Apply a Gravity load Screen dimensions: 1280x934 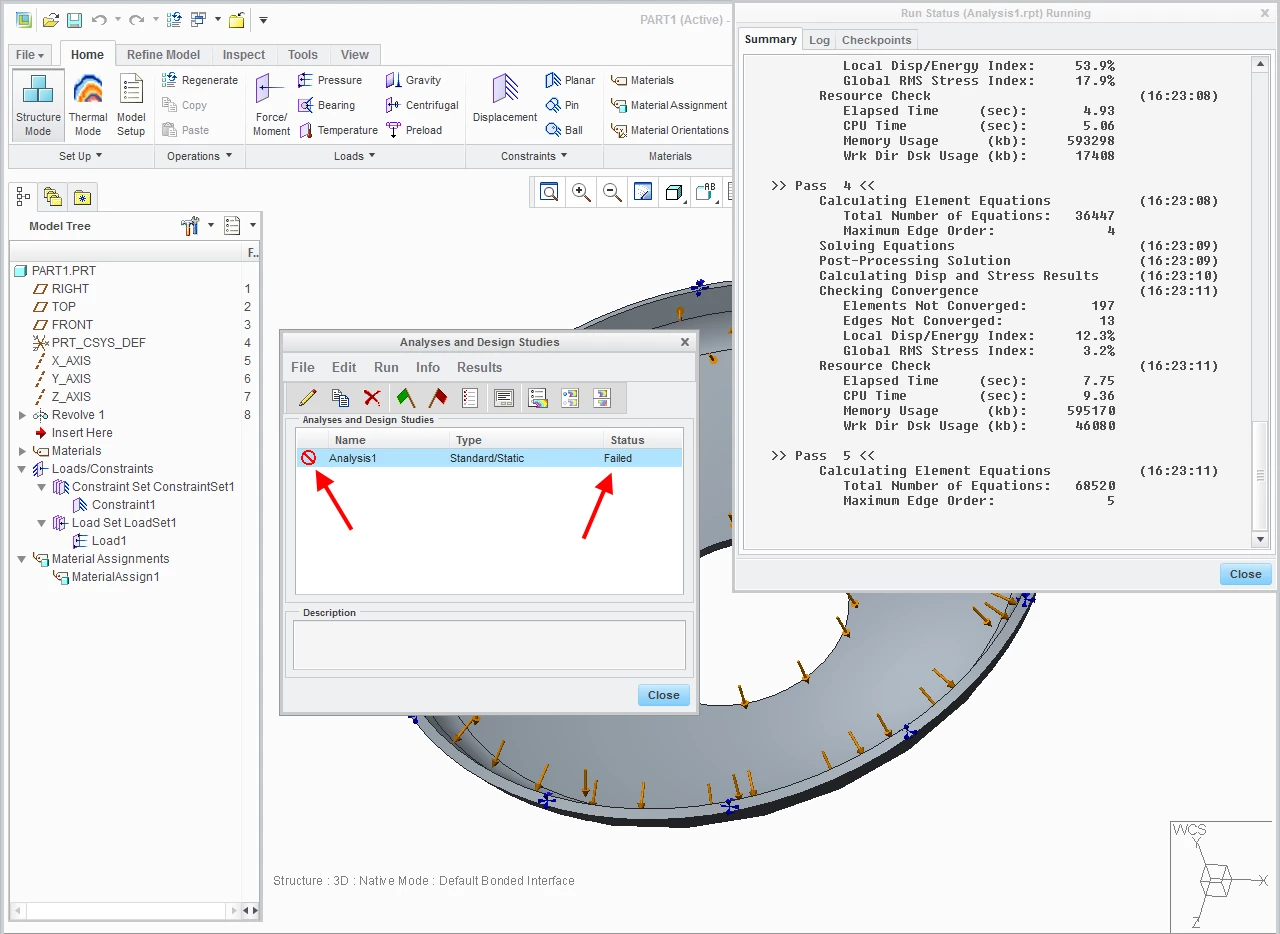click(413, 80)
